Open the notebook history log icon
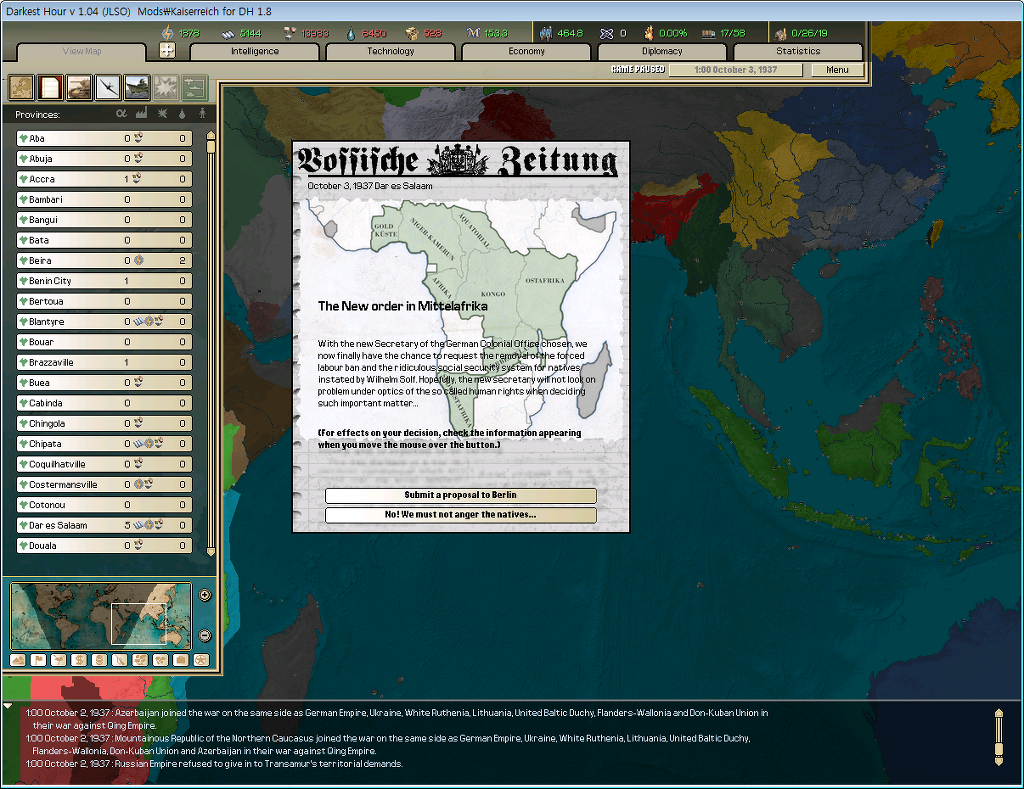1024x789 pixels. pyautogui.click(x=50, y=88)
